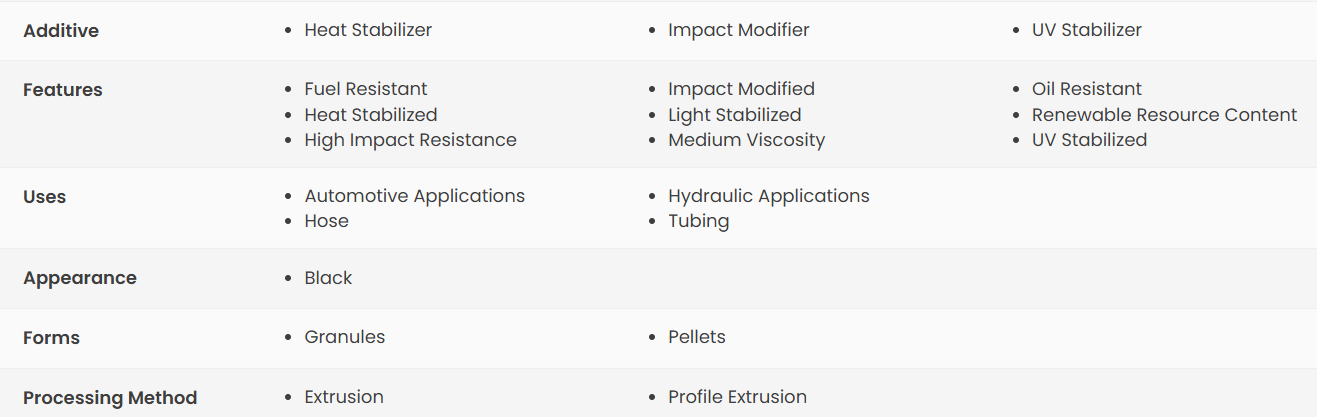Click the UV Stabilizer additive text

(1087, 30)
